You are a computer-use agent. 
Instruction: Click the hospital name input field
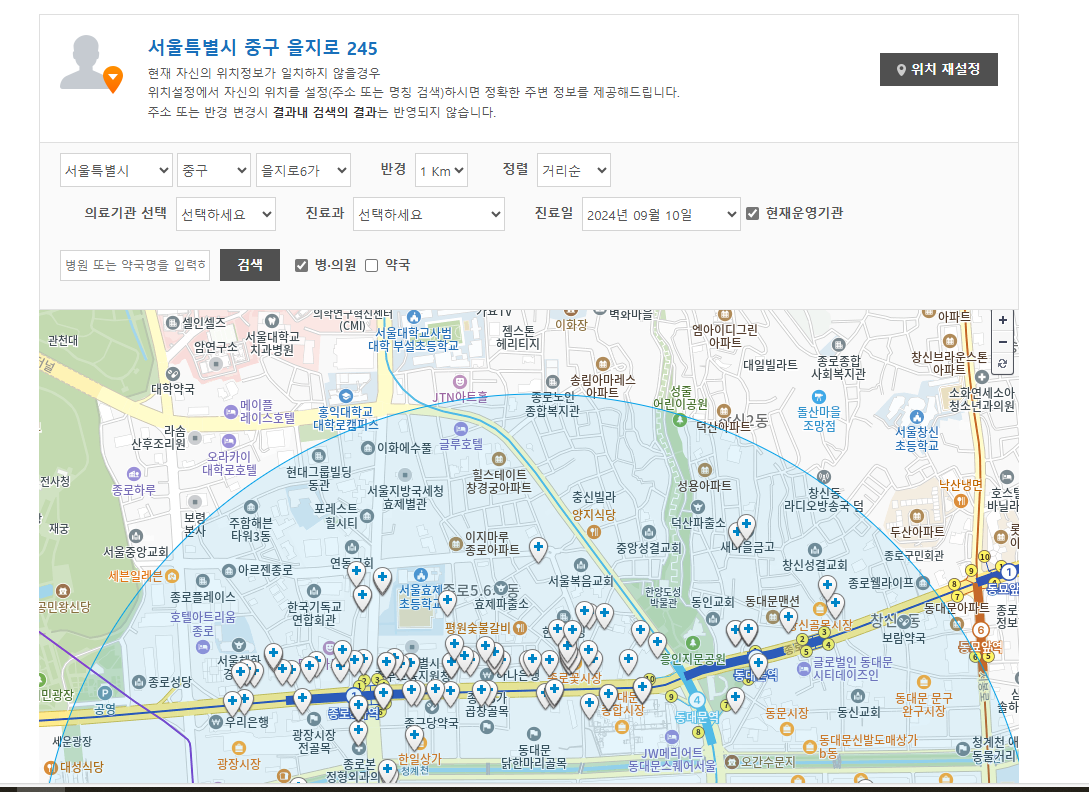[x=135, y=264]
